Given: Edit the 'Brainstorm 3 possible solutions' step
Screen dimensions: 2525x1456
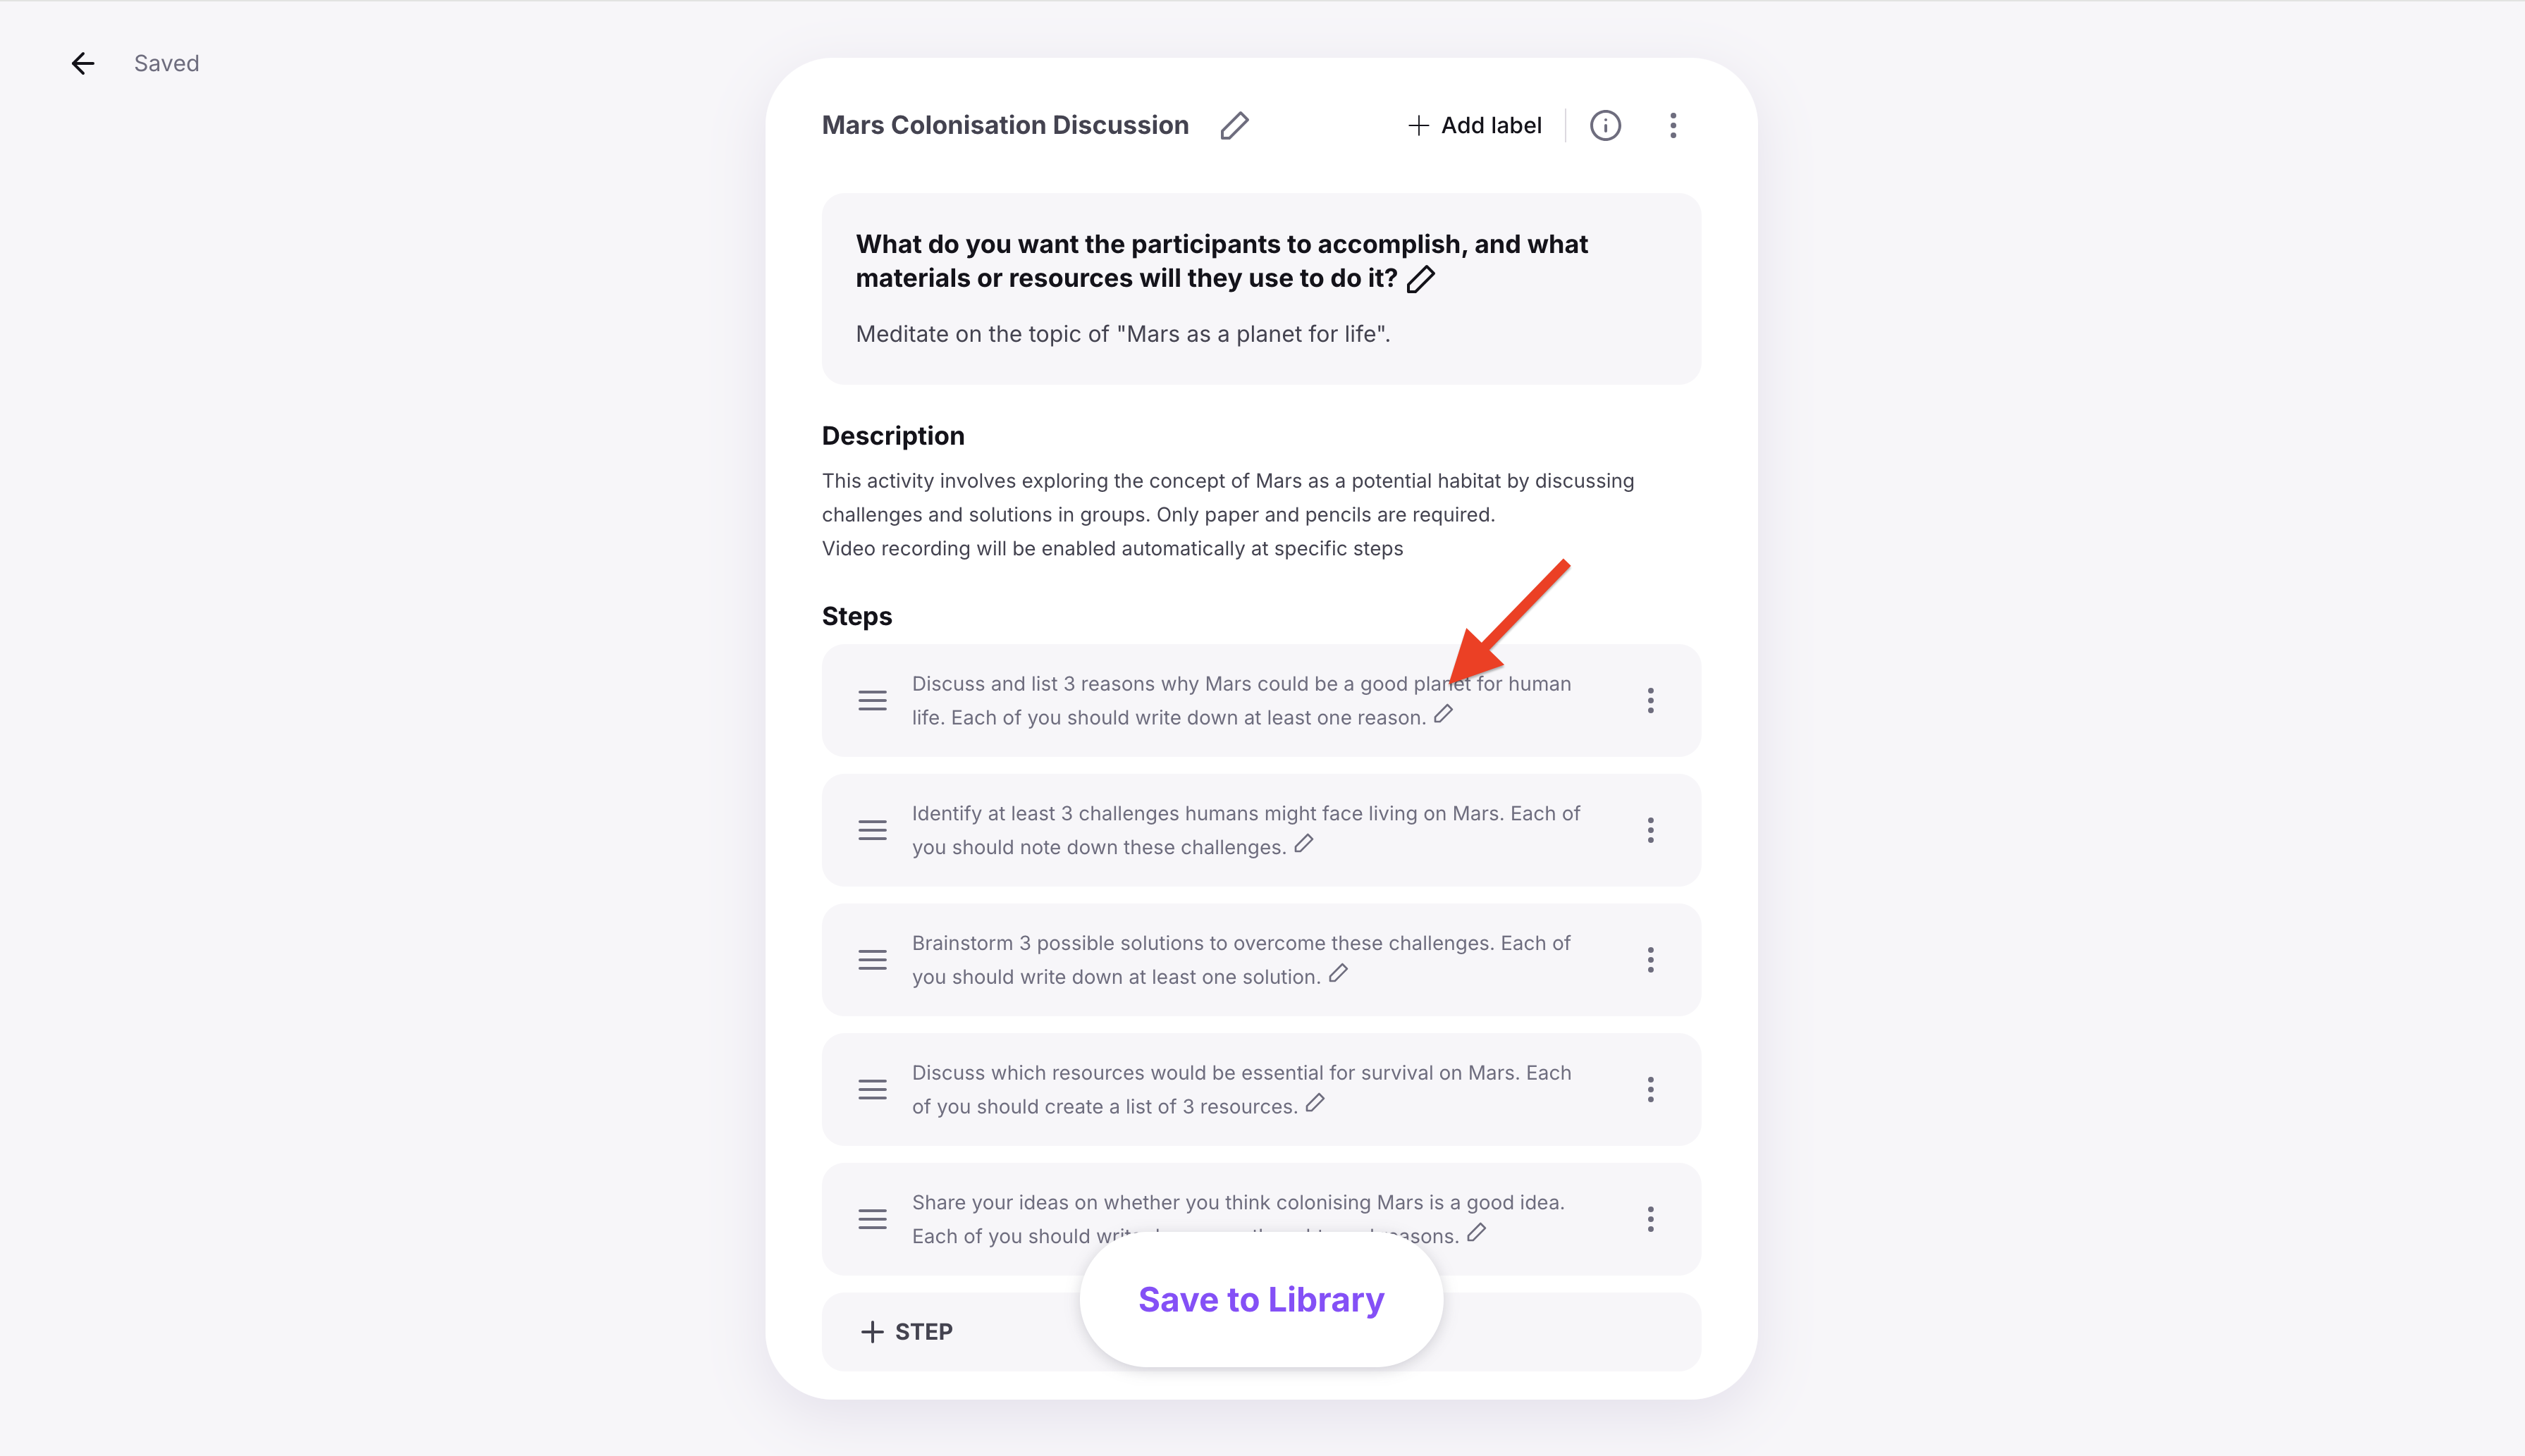Looking at the screenshot, I should click(1338, 973).
